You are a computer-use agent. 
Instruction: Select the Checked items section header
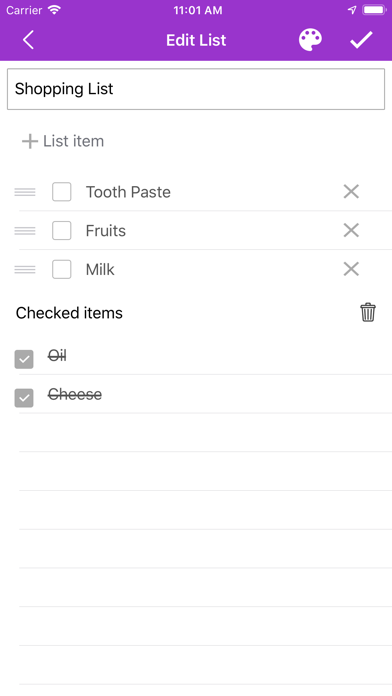click(69, 313)
